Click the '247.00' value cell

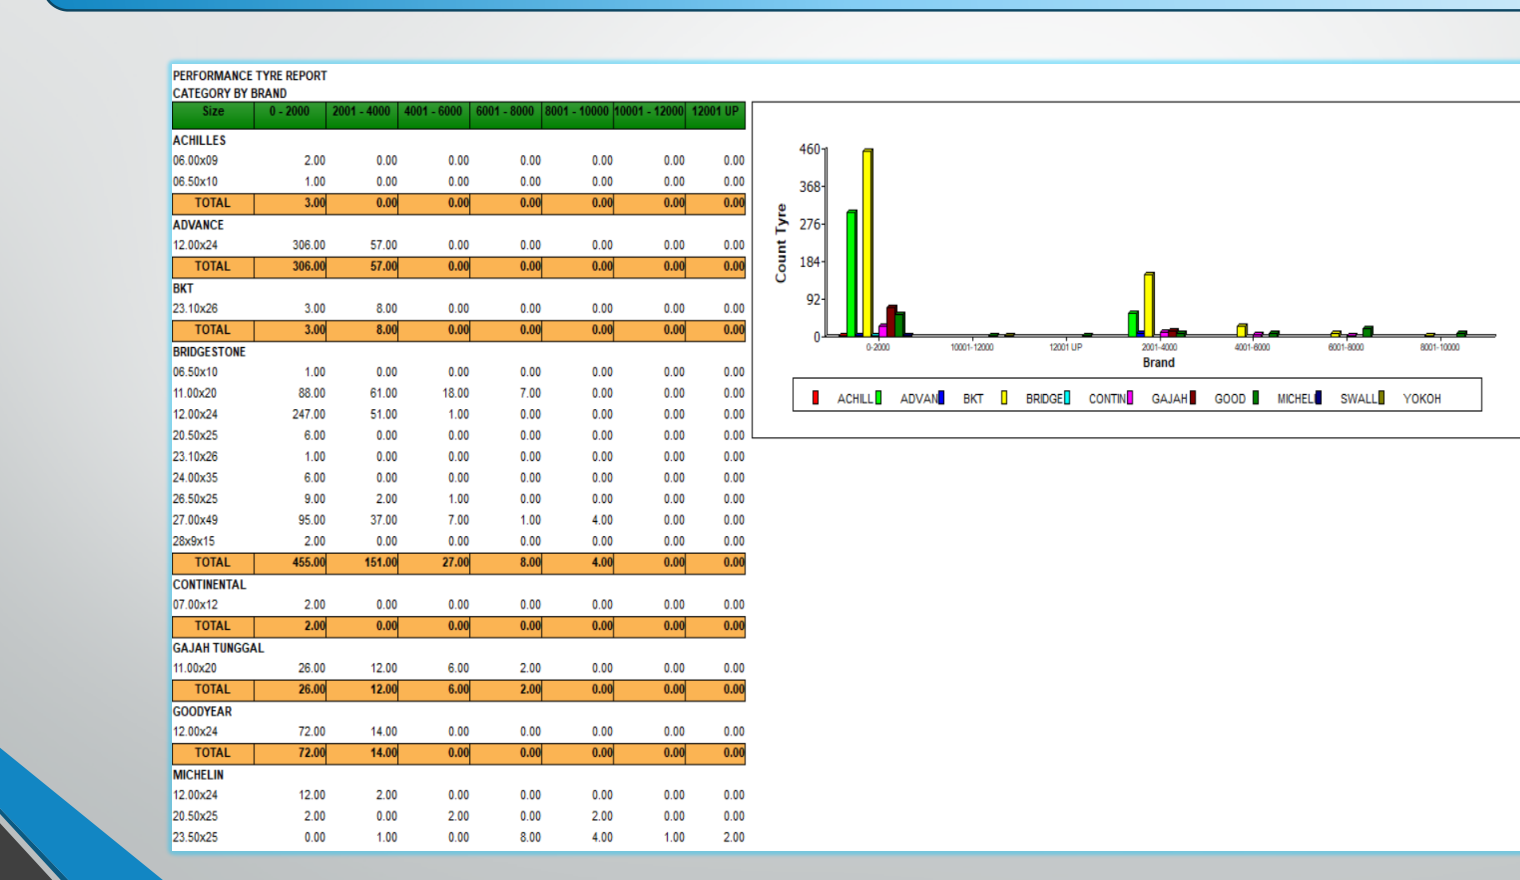point(308,415)
